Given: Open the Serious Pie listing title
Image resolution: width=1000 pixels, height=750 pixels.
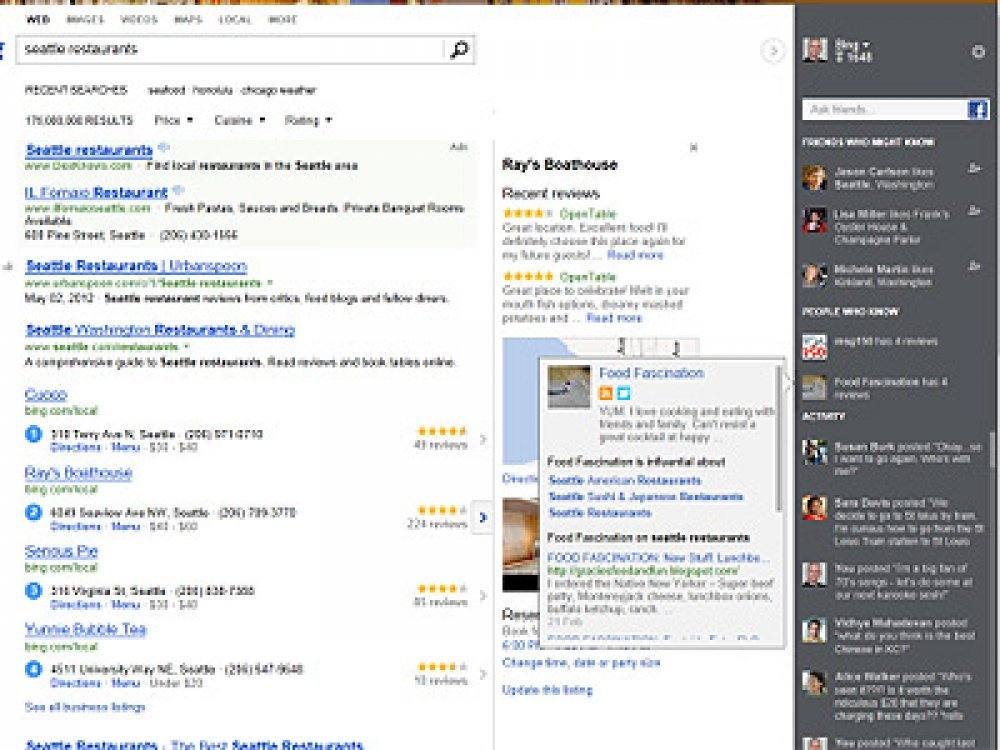Looking at the screenshot, I should 61,552.
